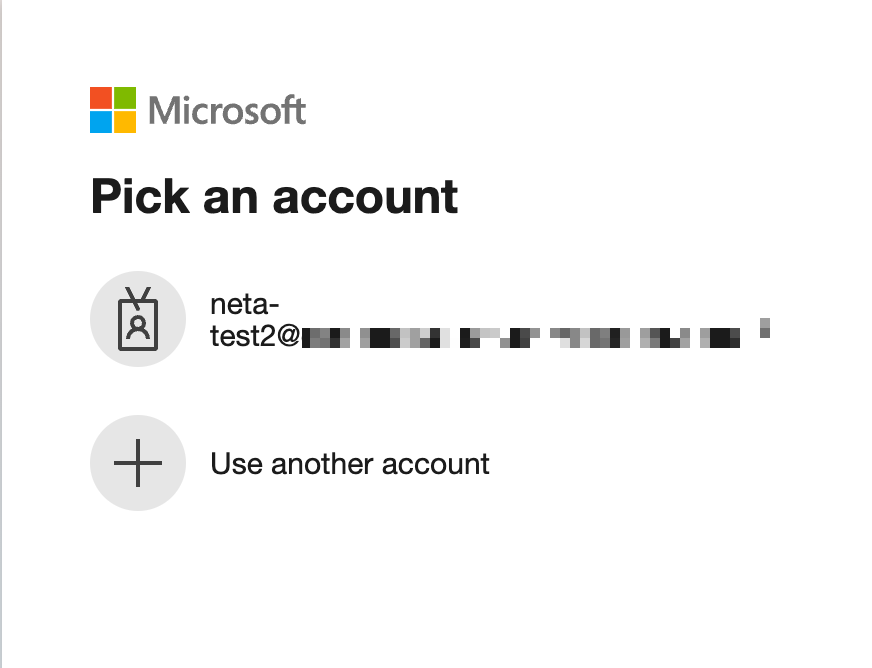Viewport: 872px width, 668px height.
Task: Click the ID badge account icon
Action: (x=138, y=319)
